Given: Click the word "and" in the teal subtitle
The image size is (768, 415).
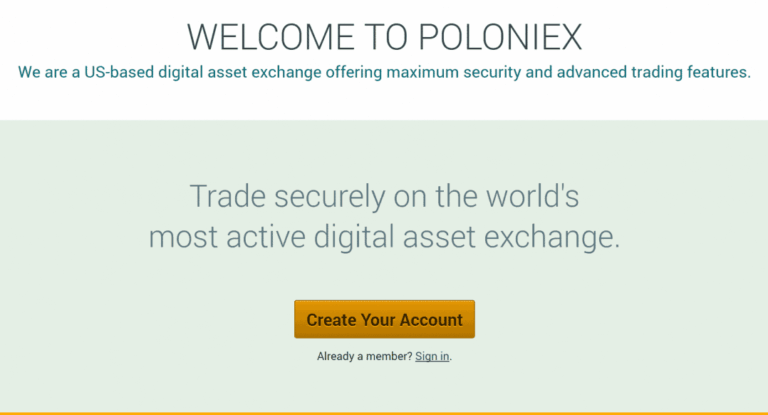Looking at the screenshot, I should point(539,73).
